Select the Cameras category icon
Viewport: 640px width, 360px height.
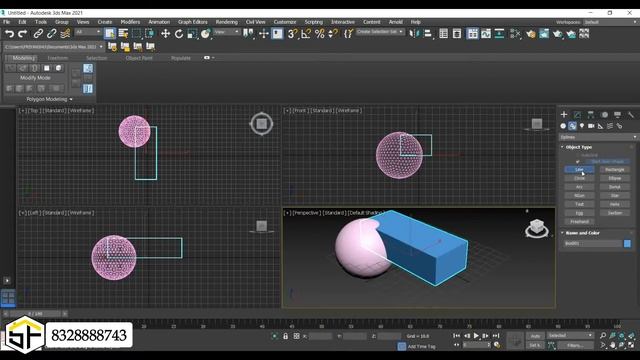coord(591,126)
